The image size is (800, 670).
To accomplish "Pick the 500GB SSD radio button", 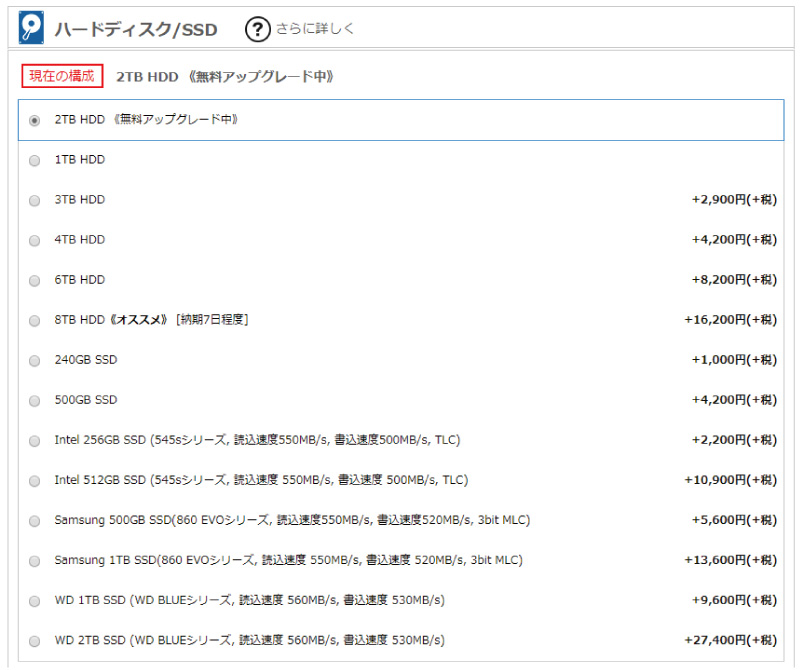I will pyautogui.click(x=34, y=401).
